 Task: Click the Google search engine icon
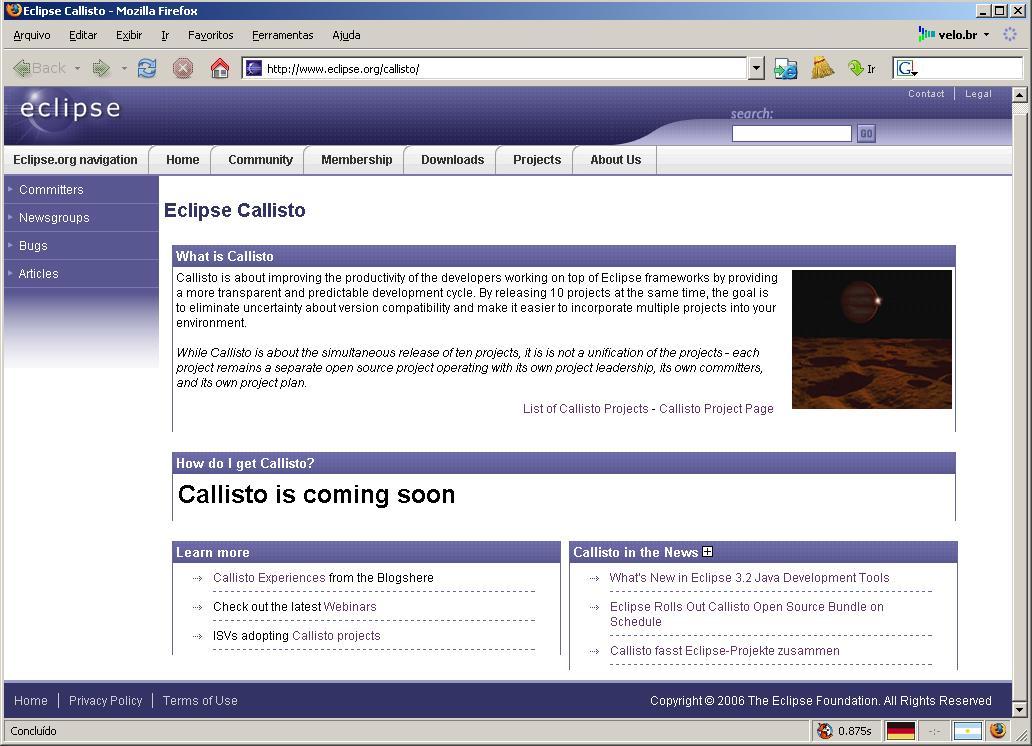907,68
